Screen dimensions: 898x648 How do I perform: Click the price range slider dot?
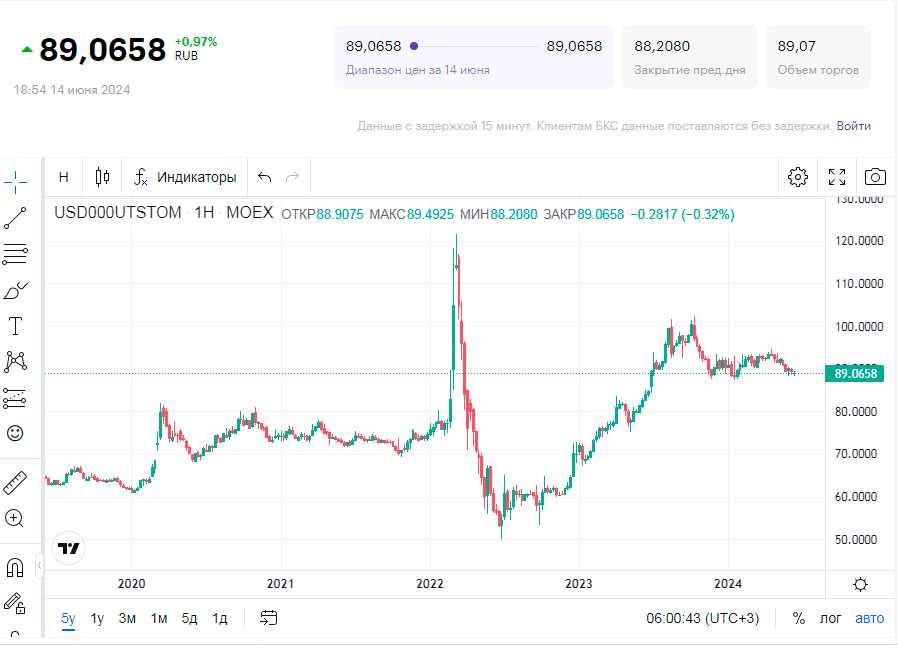414,46
